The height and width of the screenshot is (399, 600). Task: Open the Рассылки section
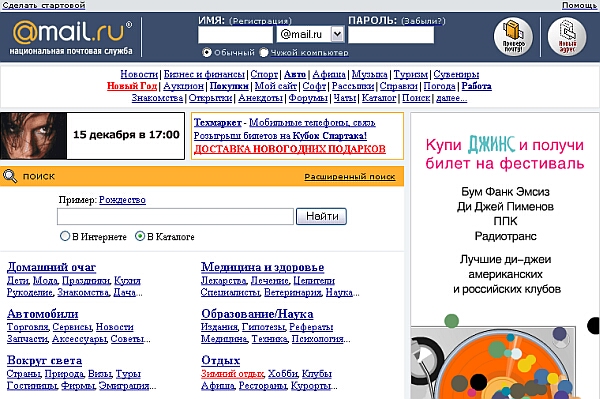pos(353,86)
